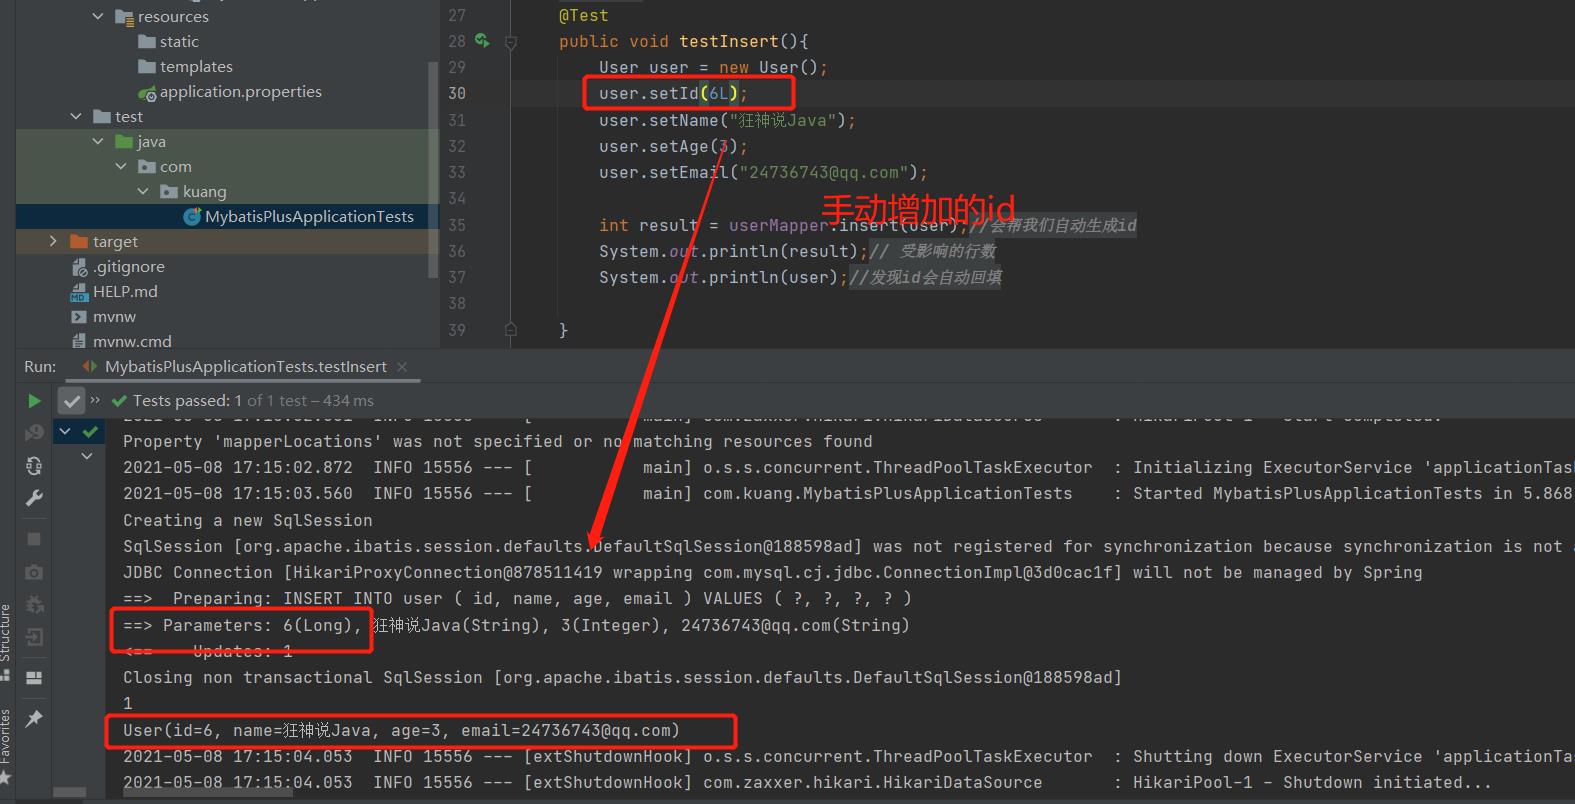The width and height of the screenshot is (1575, 804).
Task: Close the testInsert run tab
Action: click(402, 367)
